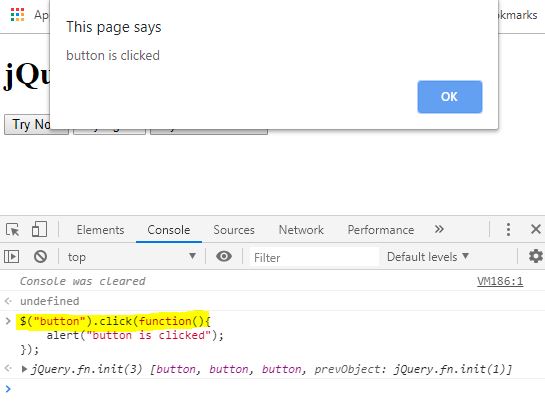The width and height of the screenshot is (545, 412).
Task: Click the alert("button is clicked") code line
Action: coord(135,335)
